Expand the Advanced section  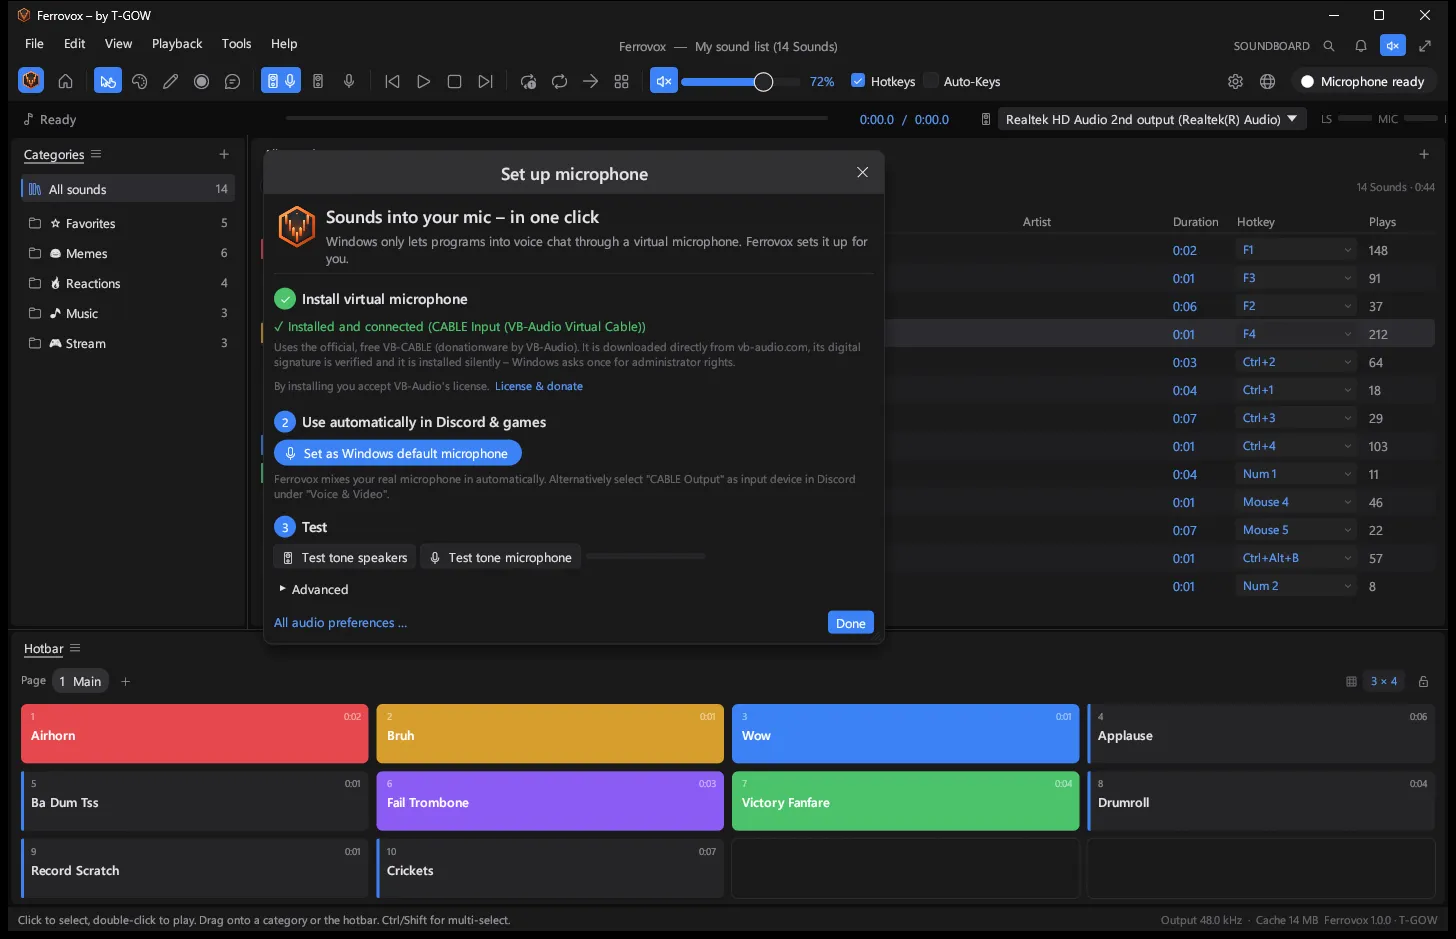(313, 590)
